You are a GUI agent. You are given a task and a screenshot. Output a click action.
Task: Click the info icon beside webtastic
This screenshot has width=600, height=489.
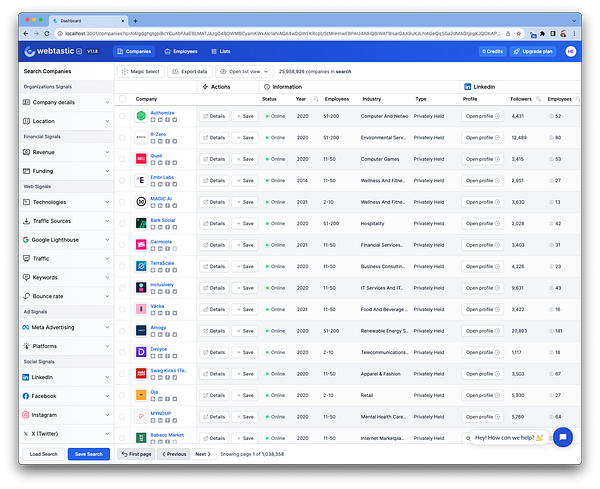[79, 51]
